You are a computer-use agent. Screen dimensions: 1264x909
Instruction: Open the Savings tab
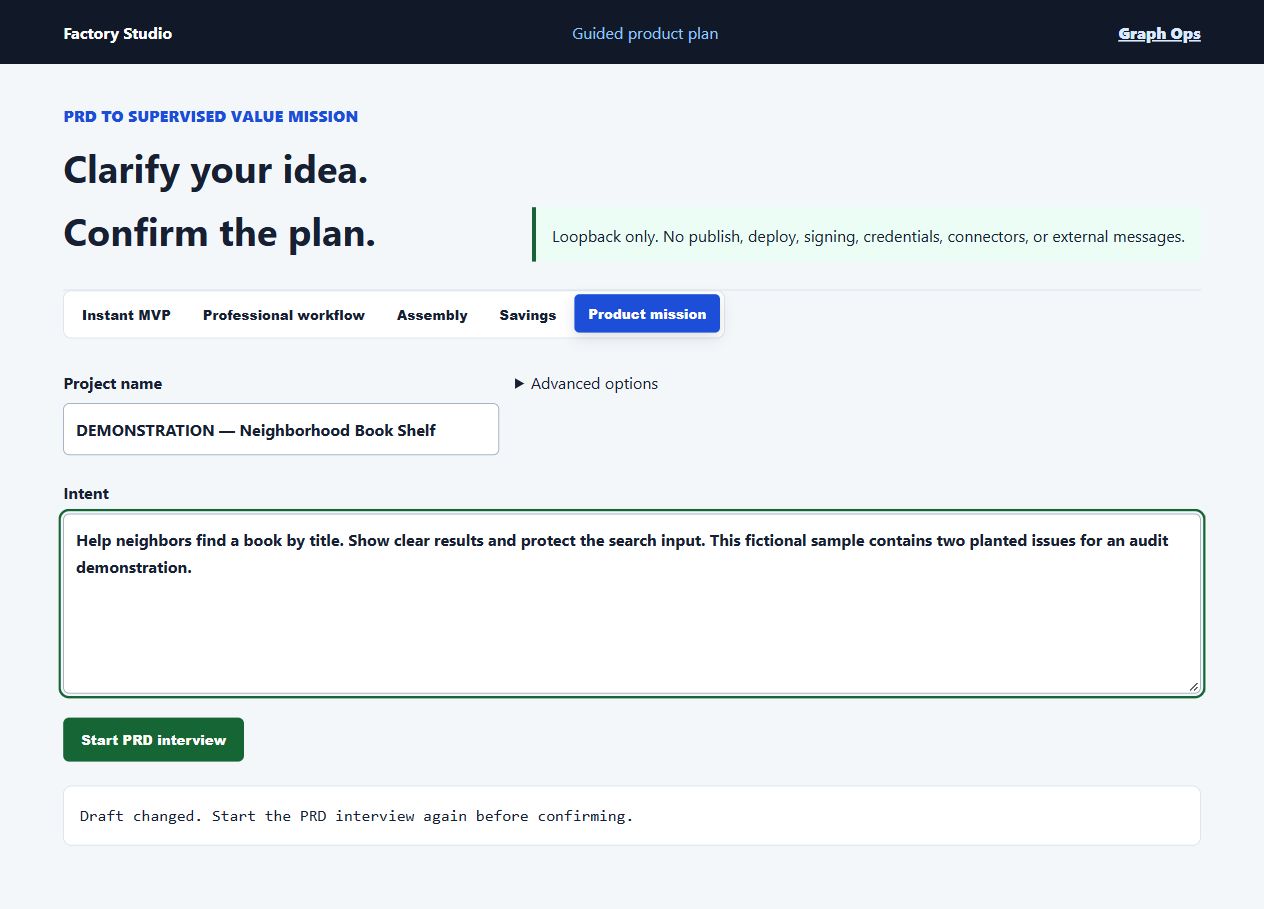point(528,315)
